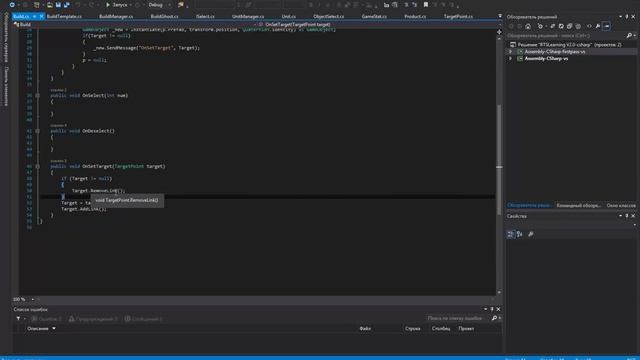The width and height of the screenshot is (640, 360).
Task: Sort by the Строка column header
Action: pyautogui.click(x=413, y=329)
